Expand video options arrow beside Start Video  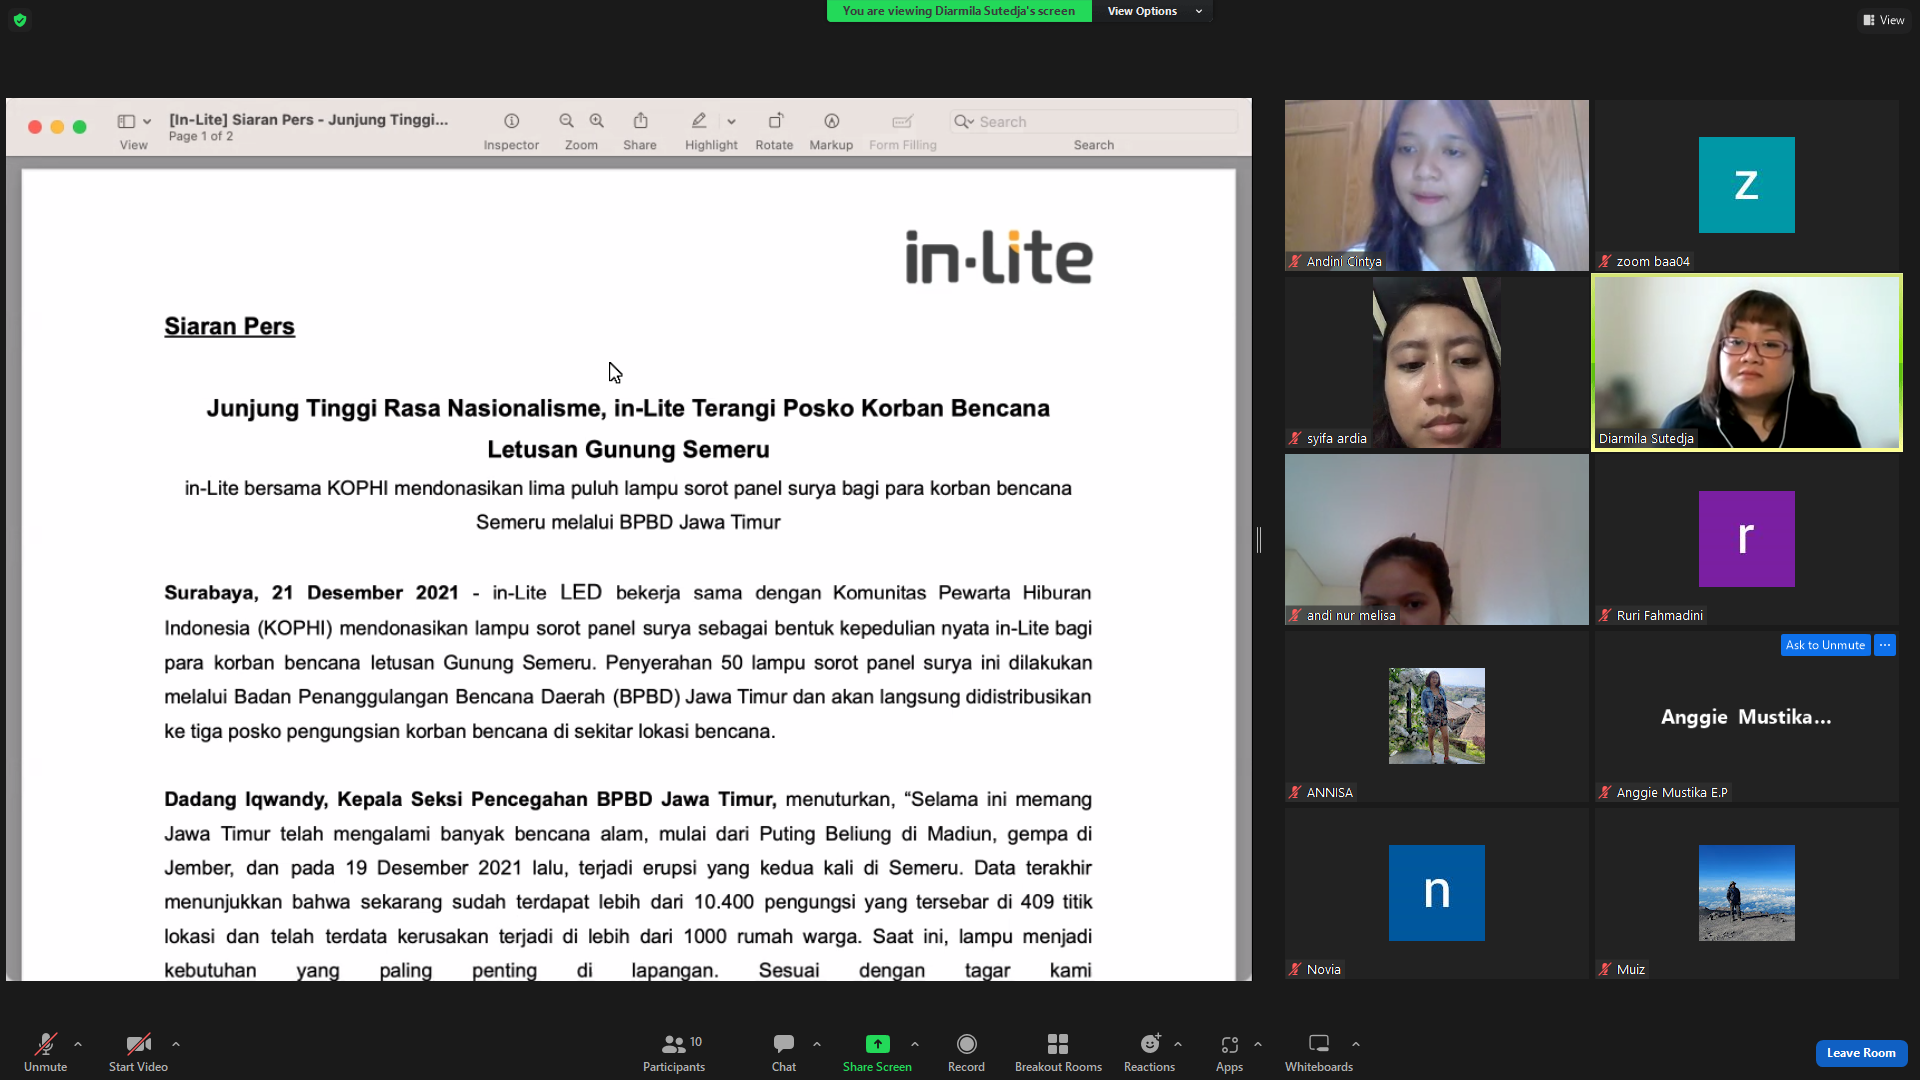(176, 1044)
